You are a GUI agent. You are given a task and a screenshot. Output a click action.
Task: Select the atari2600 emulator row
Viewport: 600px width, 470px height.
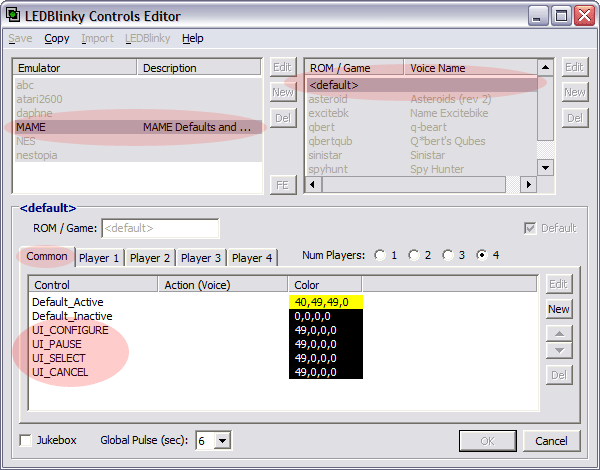coord(138,99)
